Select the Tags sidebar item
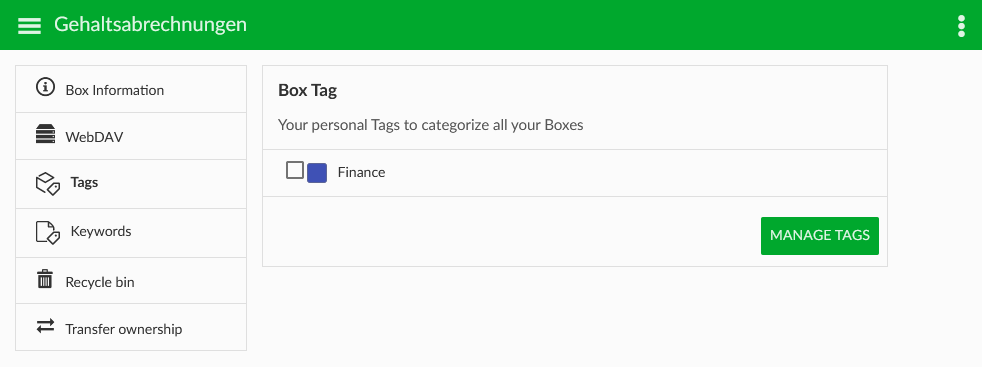This screenshot has width=982, height=367. (131, 184)
